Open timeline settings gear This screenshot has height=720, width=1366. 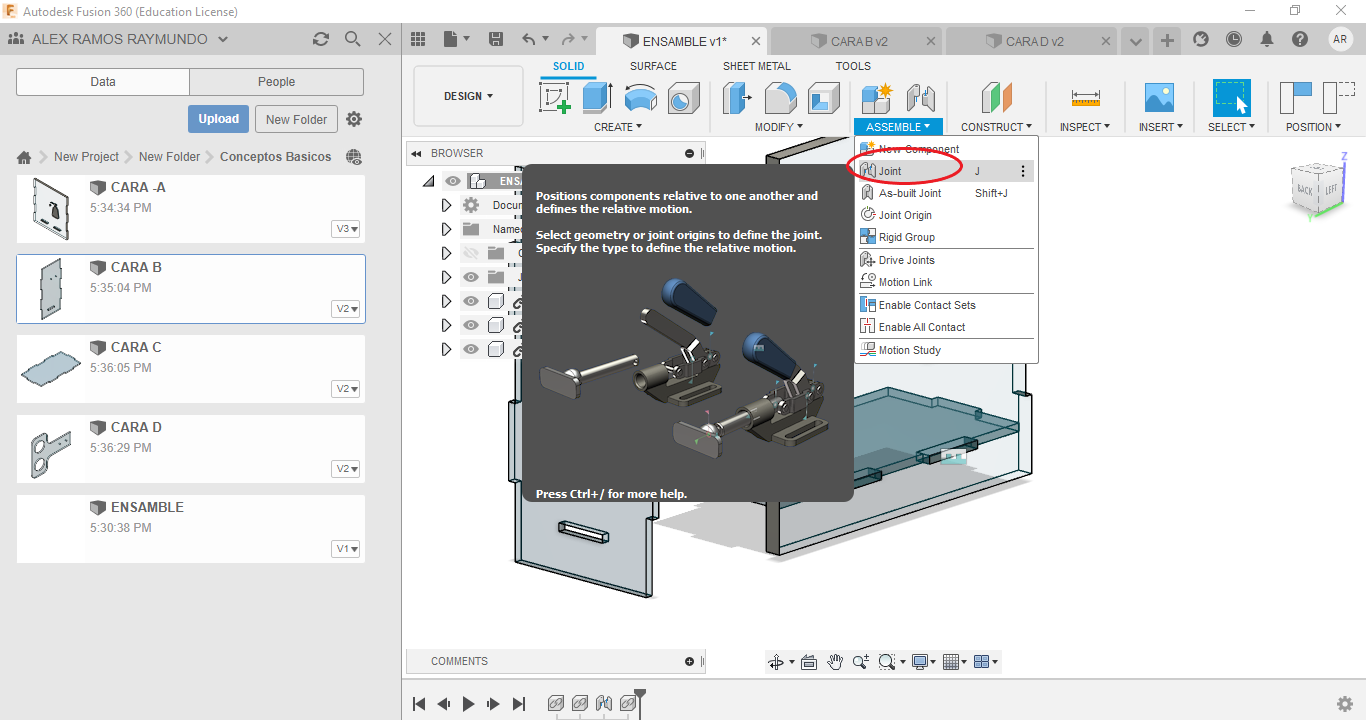click(x=1345, y=704)
